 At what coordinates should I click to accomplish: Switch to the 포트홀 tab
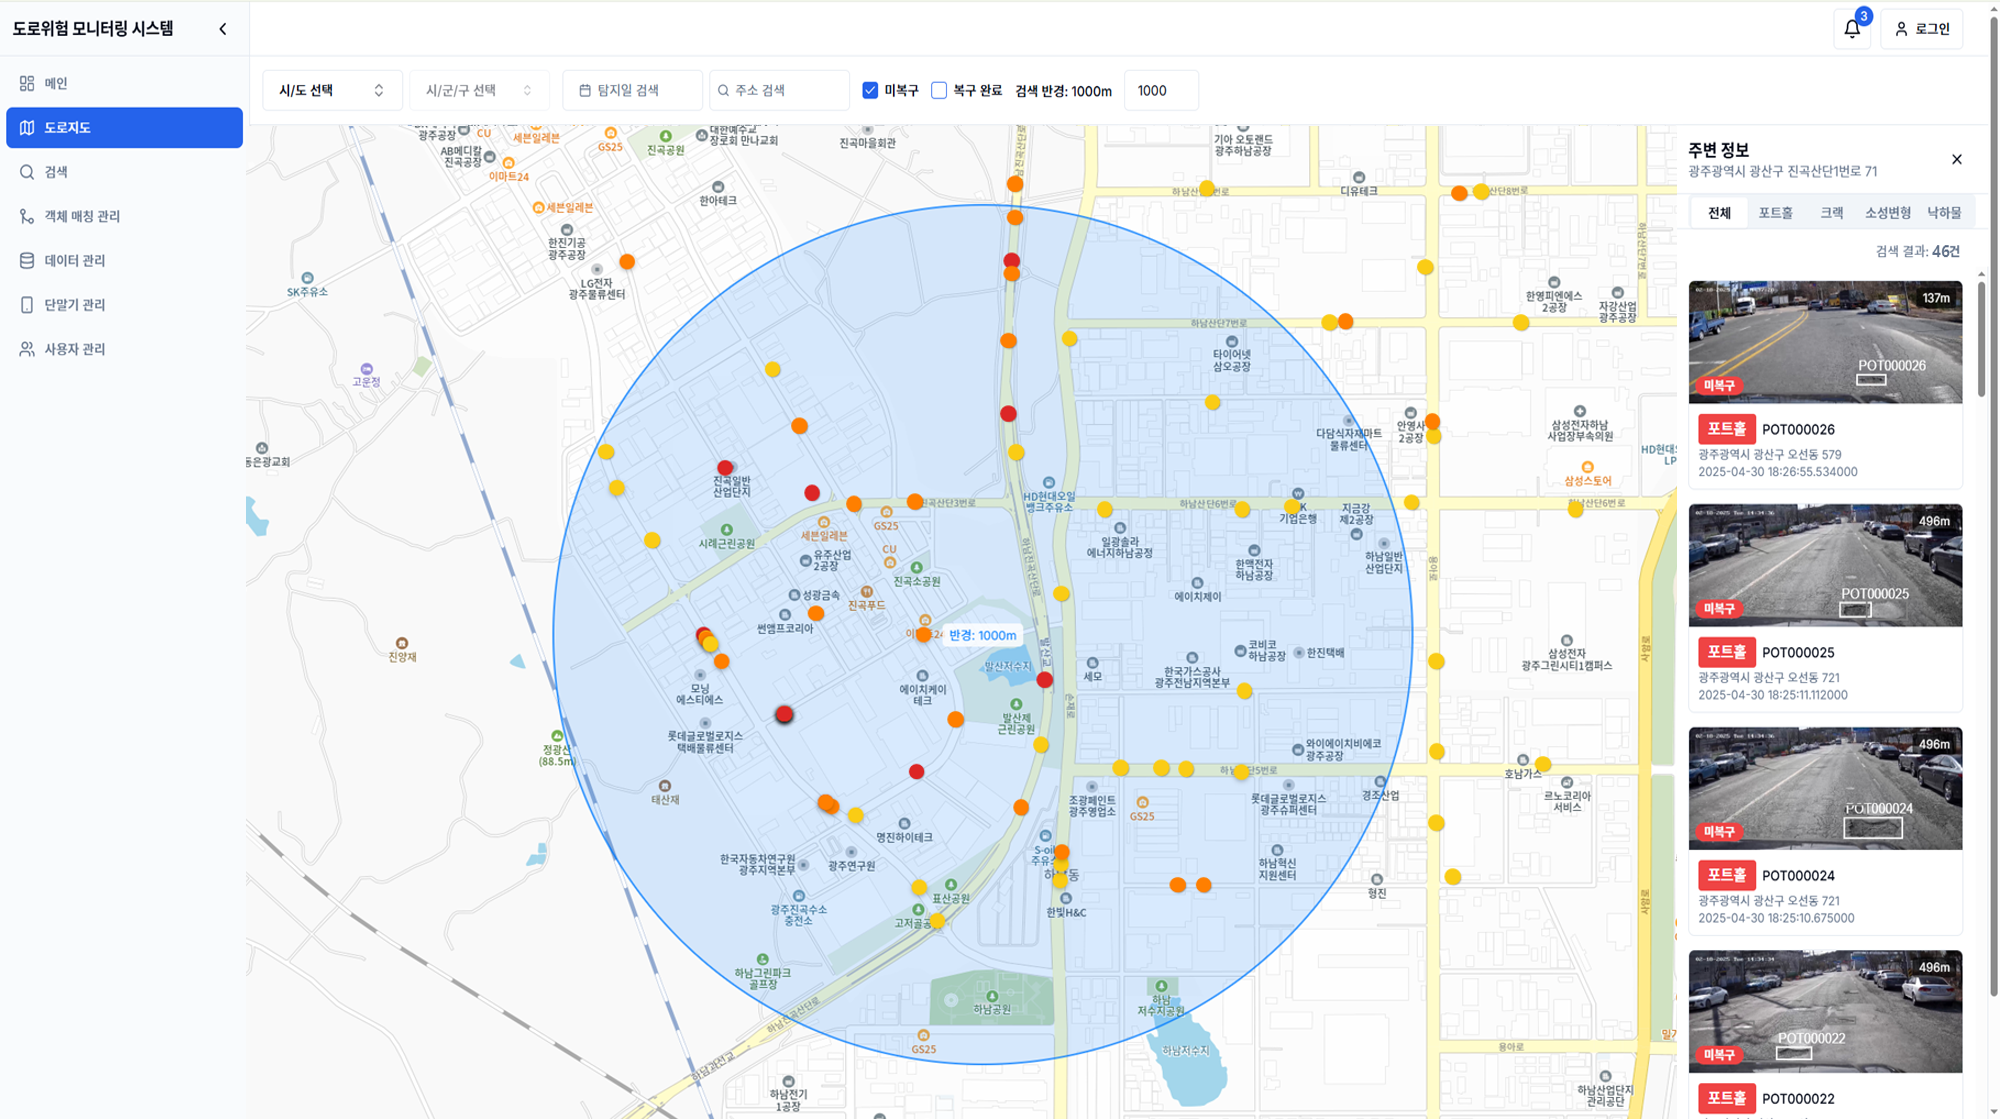1775,213
